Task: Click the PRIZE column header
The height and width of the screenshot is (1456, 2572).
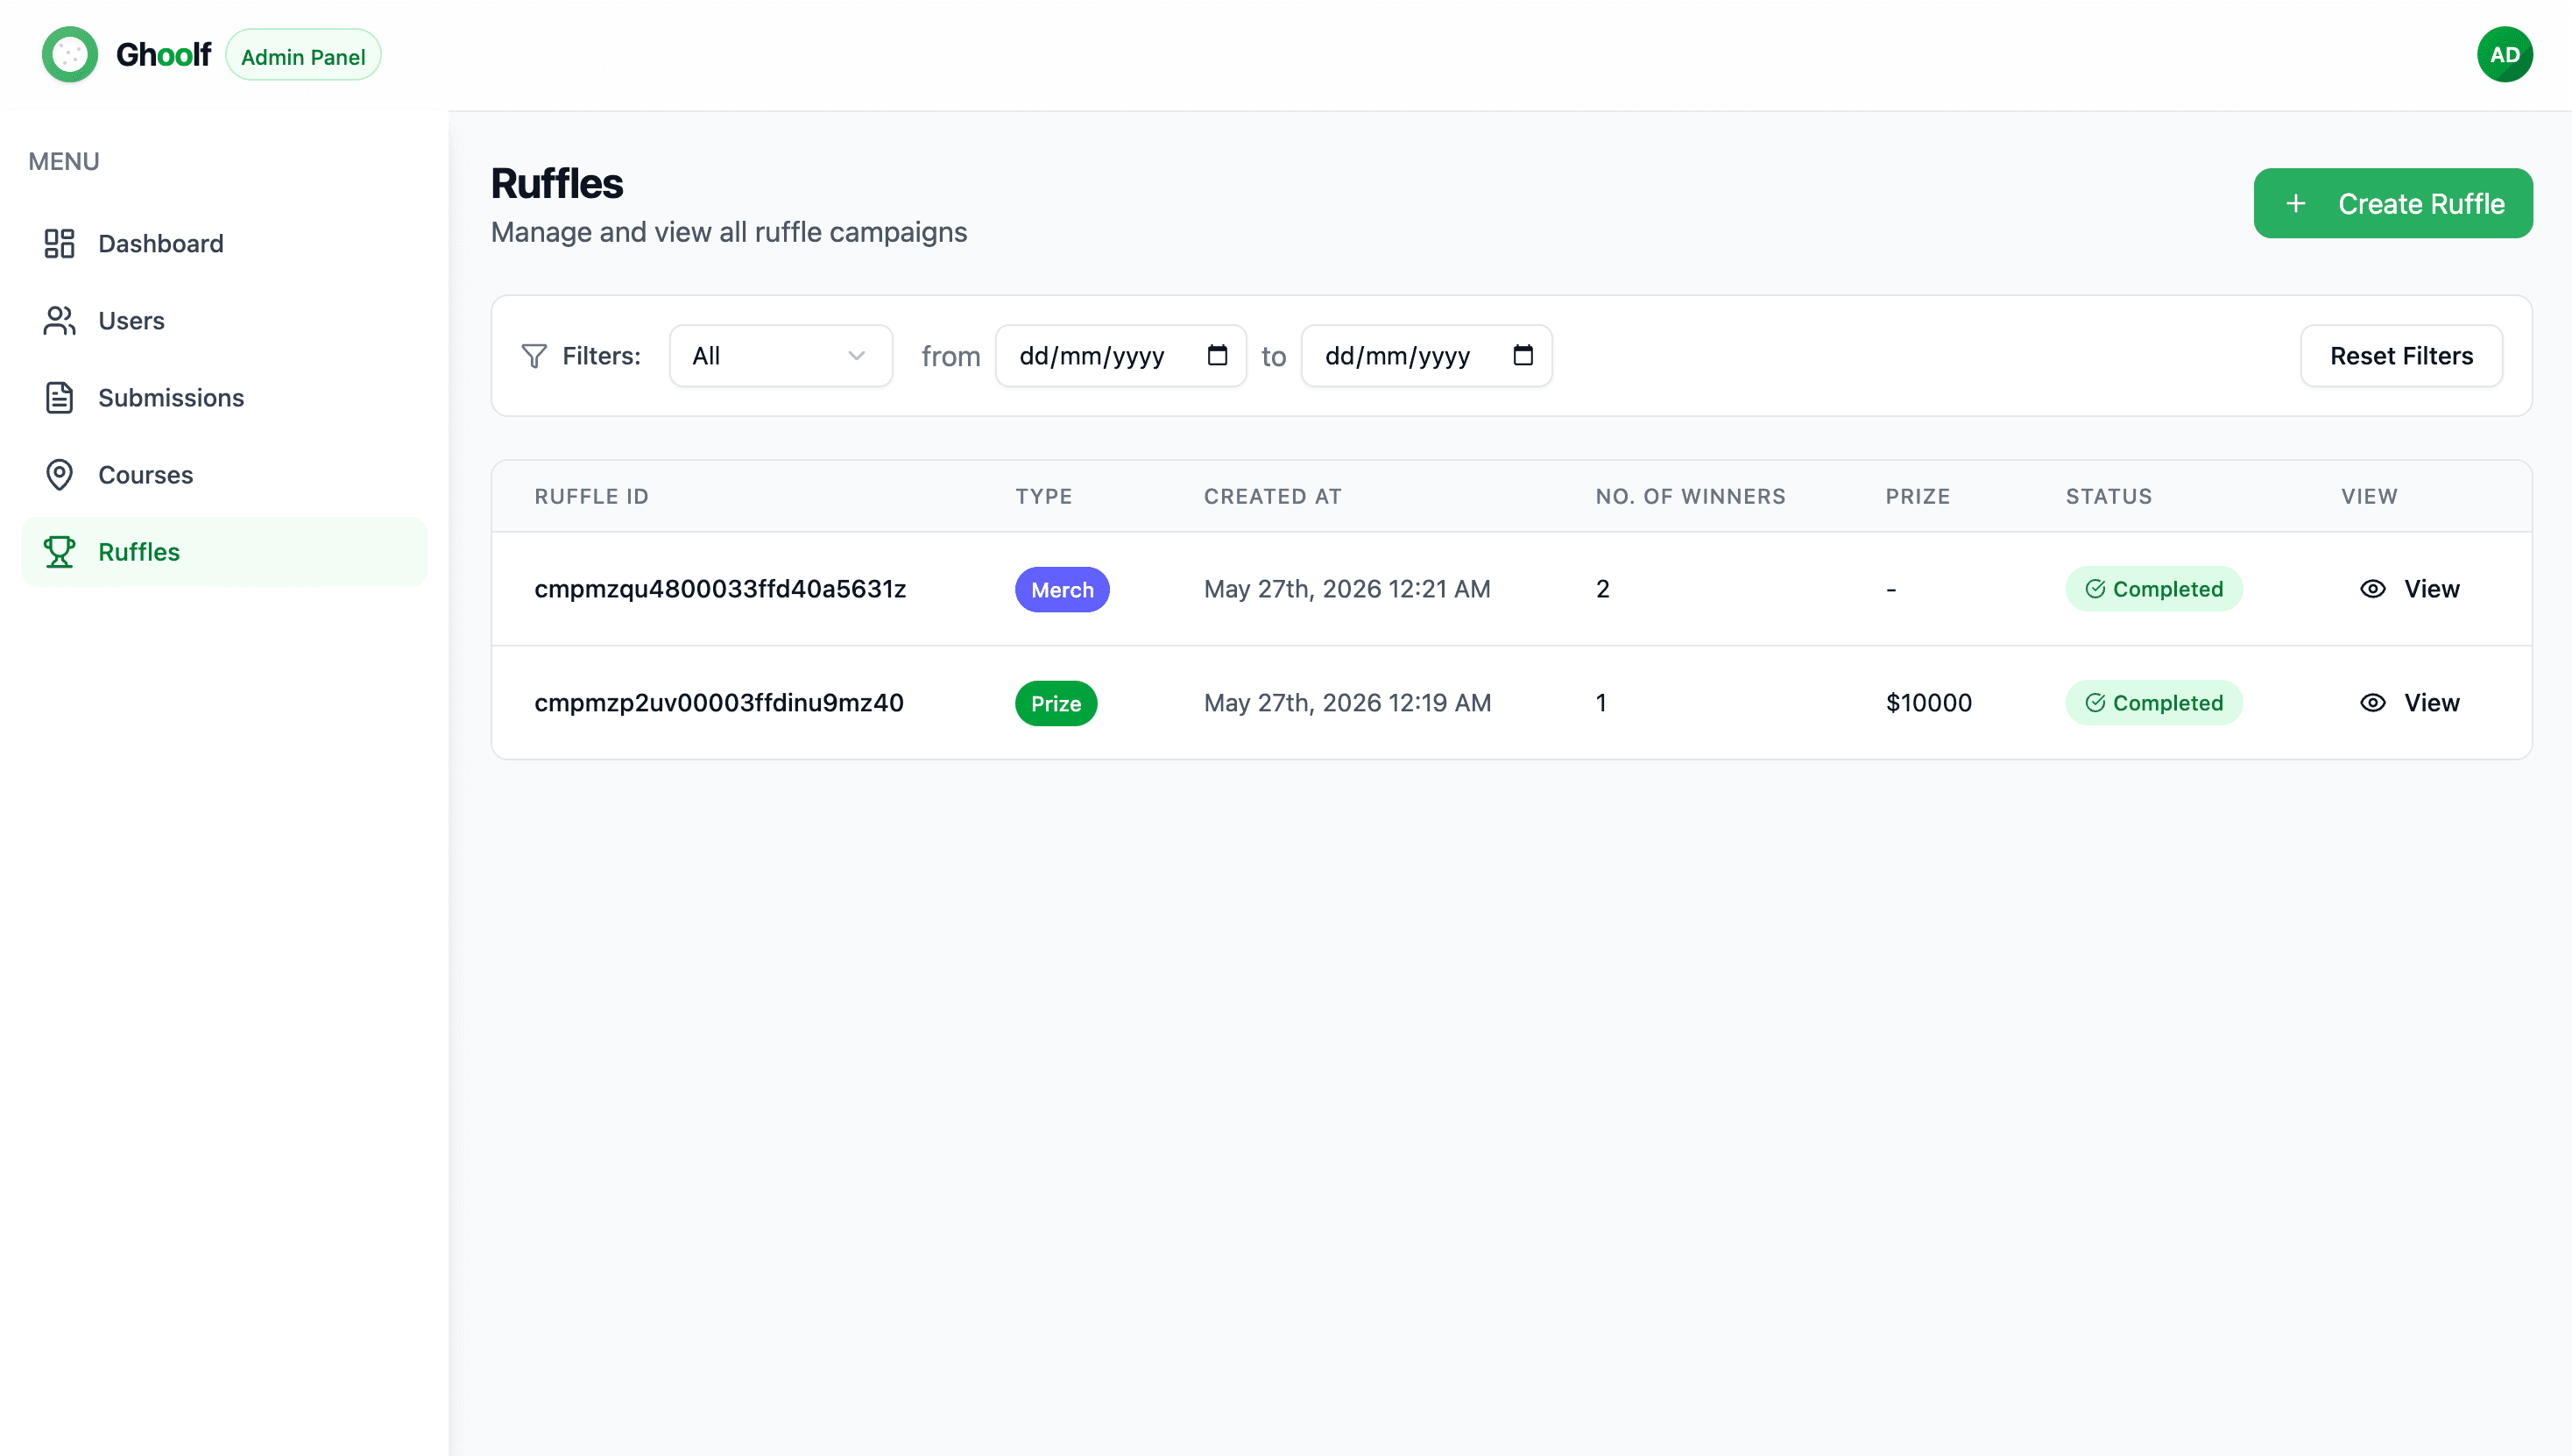Action: pos(1918,496)
